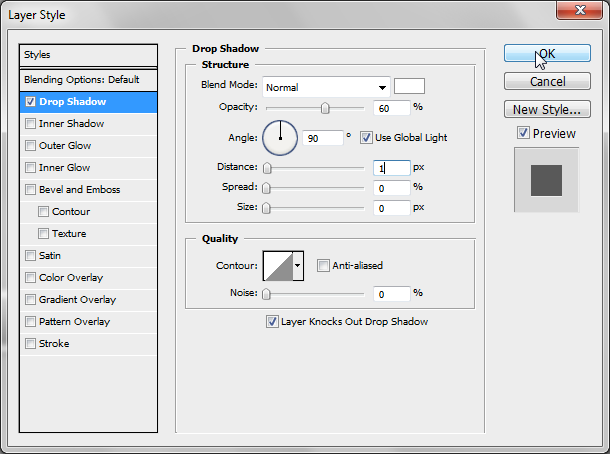This screenshot has width=610, height=454.
Task: Click the style preview thumbnail
Action: 546,180
